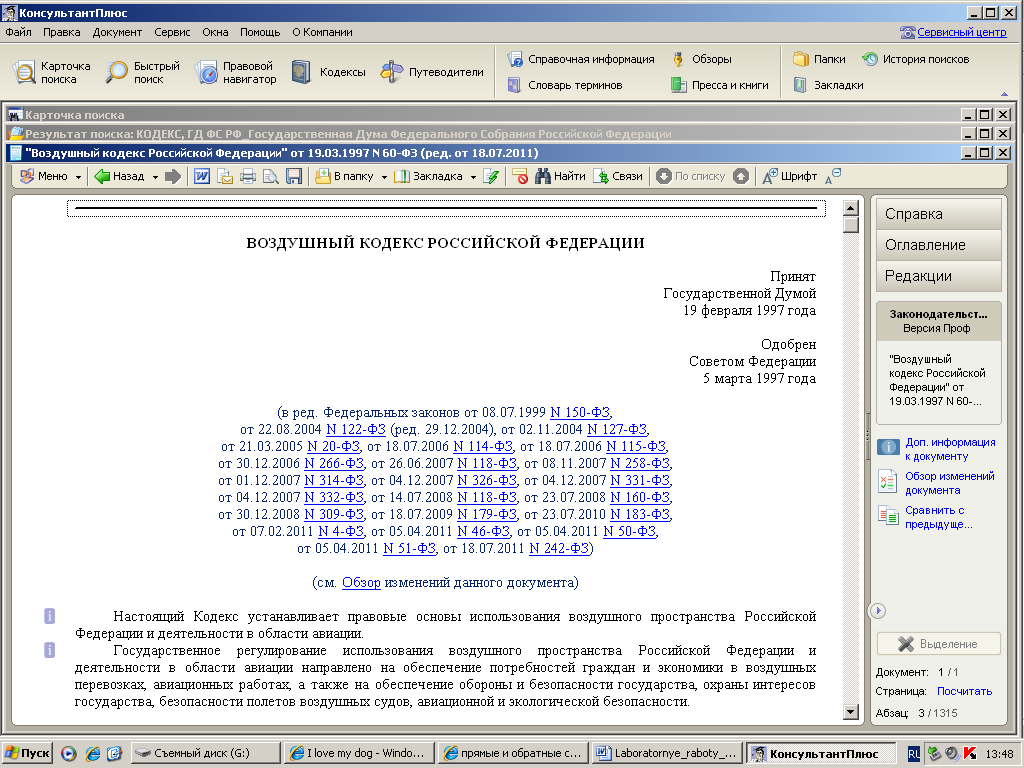This screenshot has height=768, width=1024.
Task: Open Карточка поиска from main toolbar
Action: 52,72
